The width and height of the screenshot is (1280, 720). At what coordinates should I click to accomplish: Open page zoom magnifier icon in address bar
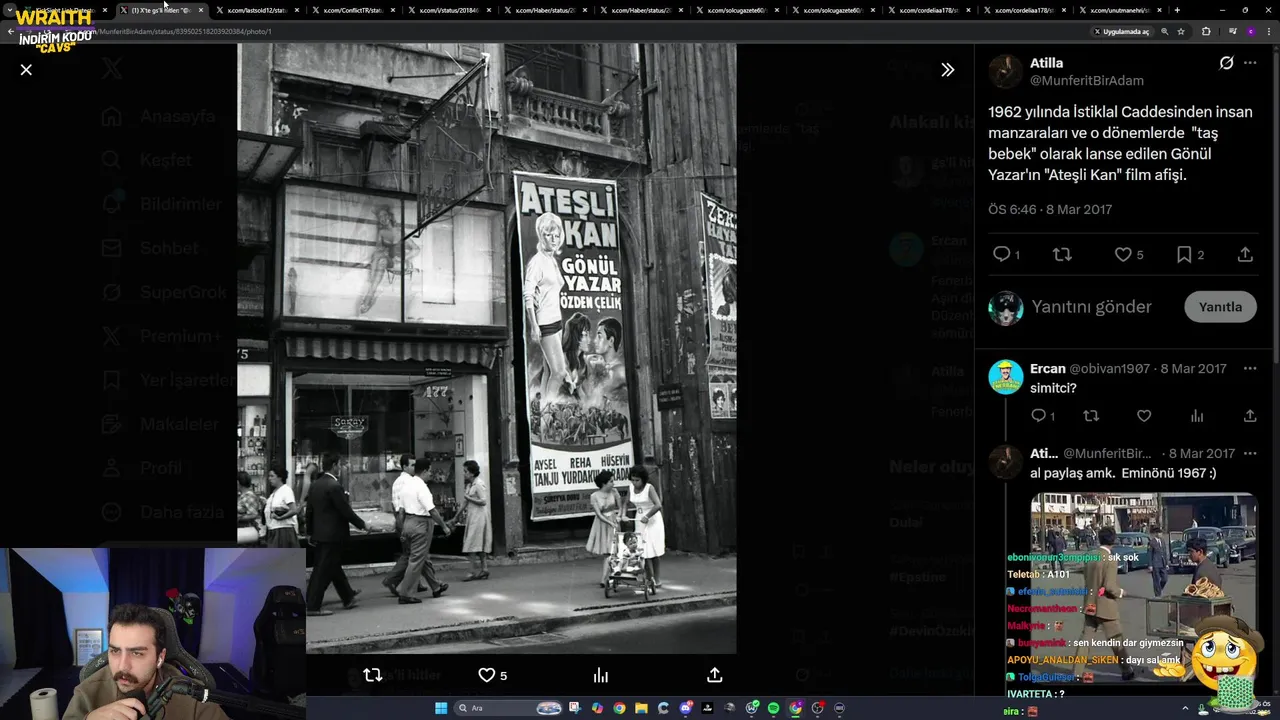tap(1165, 31)
